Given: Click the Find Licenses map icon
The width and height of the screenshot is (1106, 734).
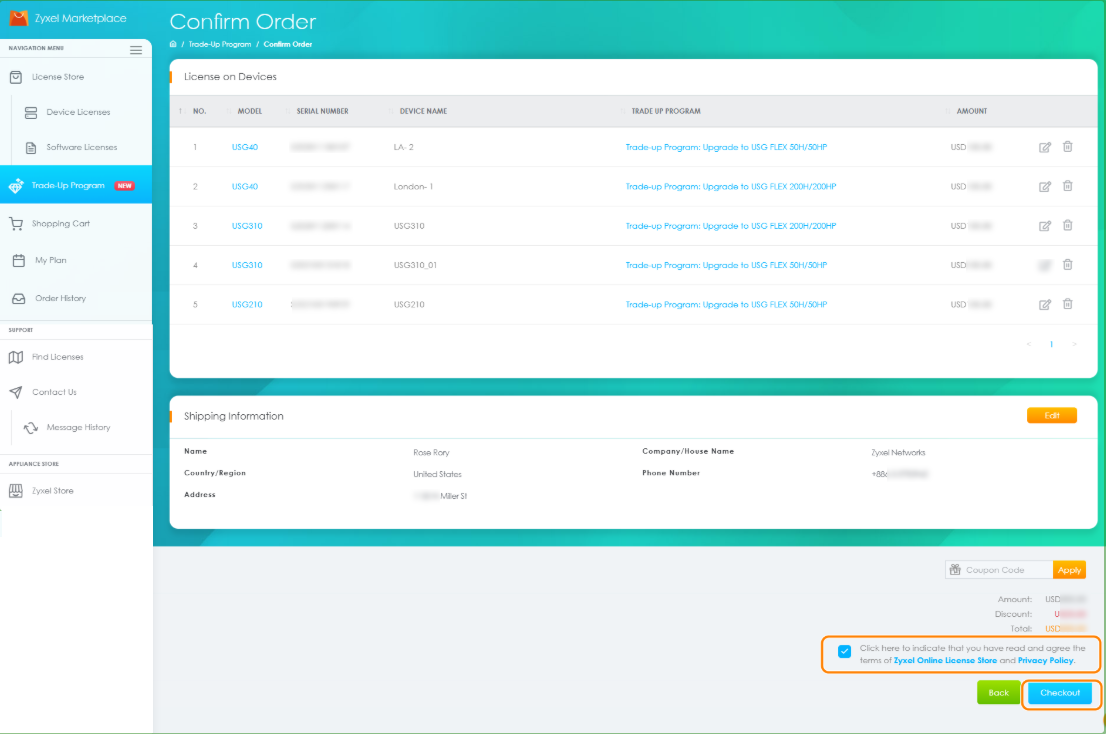Looking at the screenshot, I should pos(16,357).
